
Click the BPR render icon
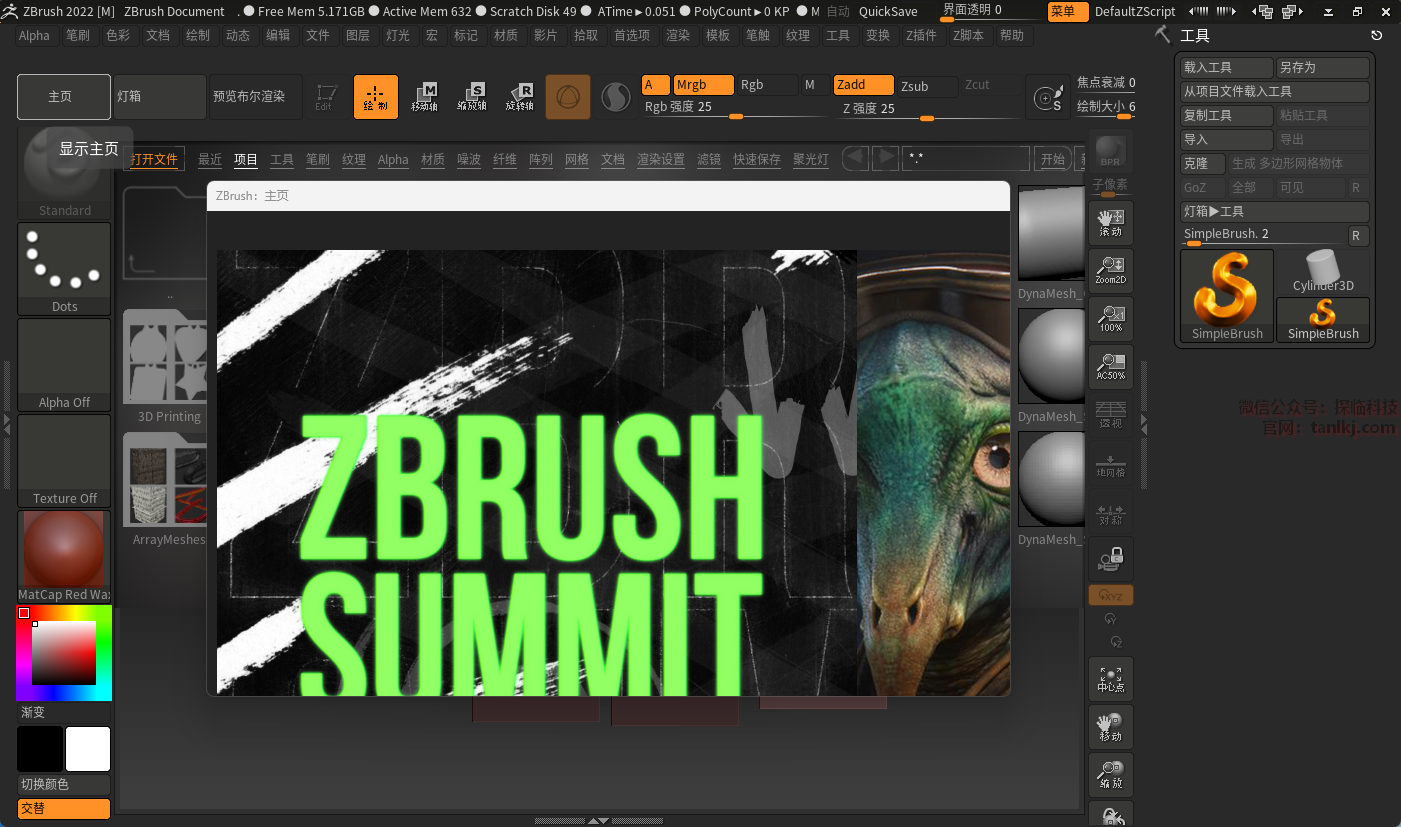[x=1110, y=152]
